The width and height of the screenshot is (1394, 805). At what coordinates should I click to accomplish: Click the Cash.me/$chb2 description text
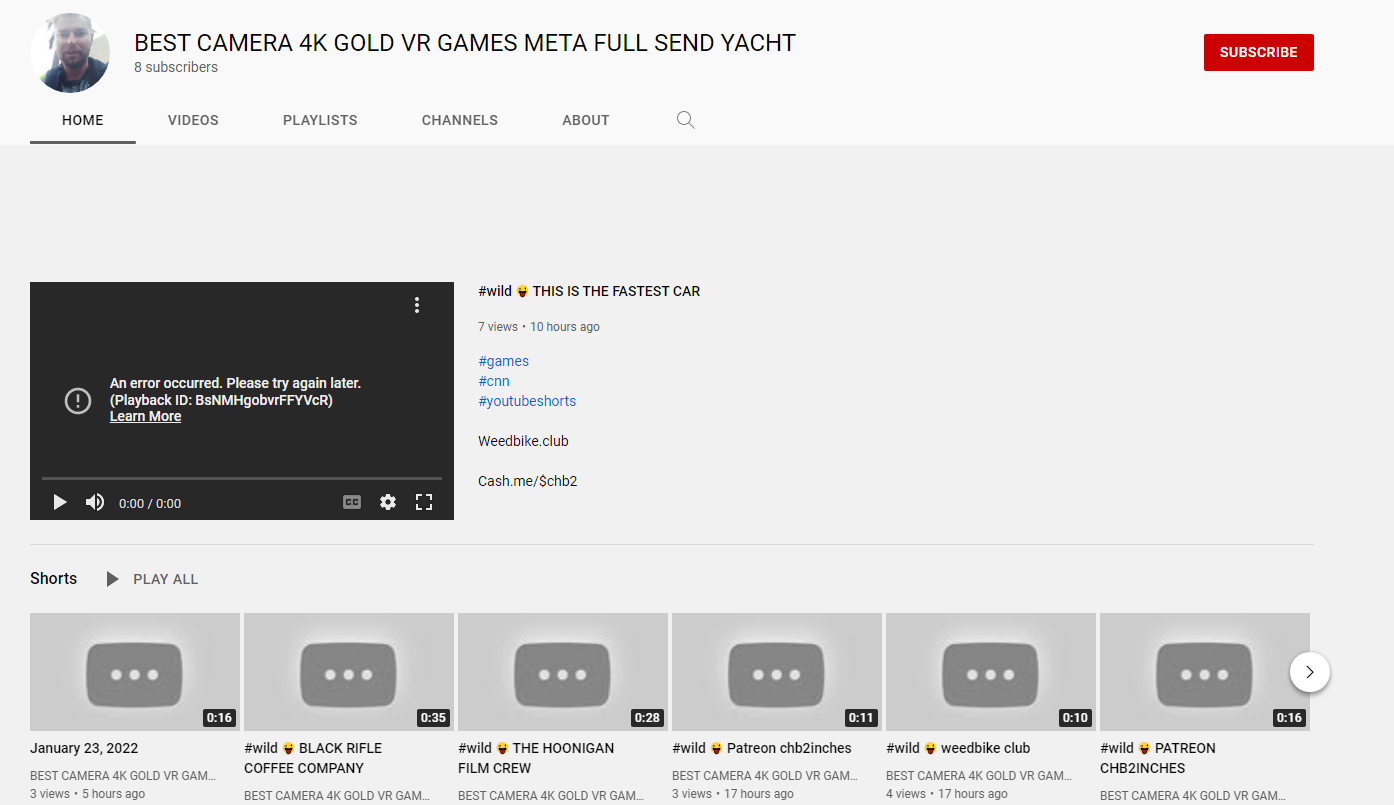coord(528,481)
